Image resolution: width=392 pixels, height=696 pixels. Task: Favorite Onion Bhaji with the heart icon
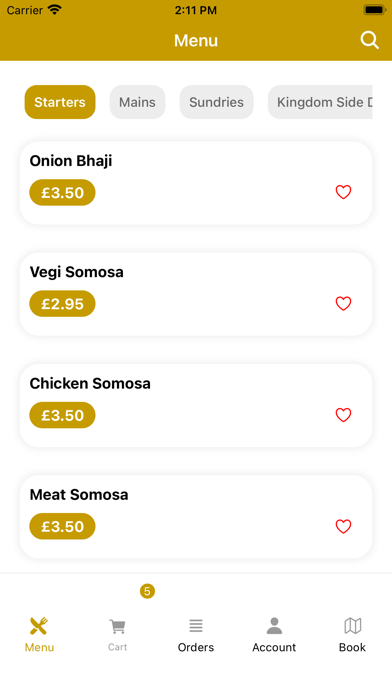(x=343, y=192)
